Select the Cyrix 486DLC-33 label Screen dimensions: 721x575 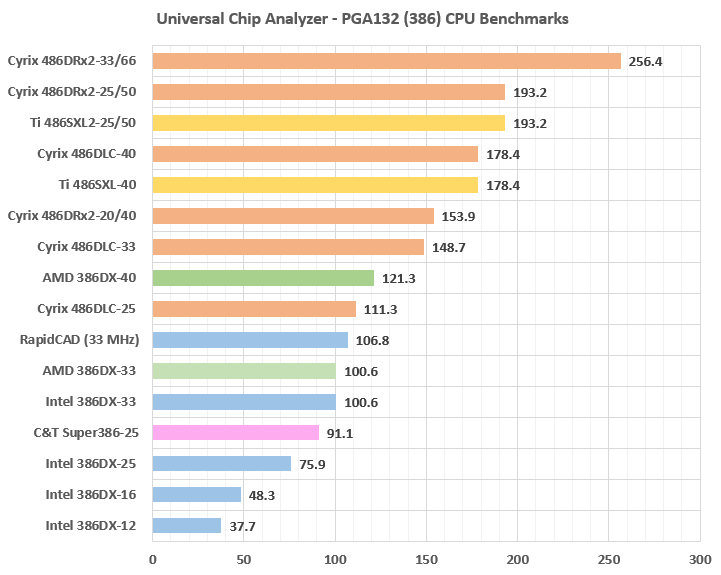(86, 247)
